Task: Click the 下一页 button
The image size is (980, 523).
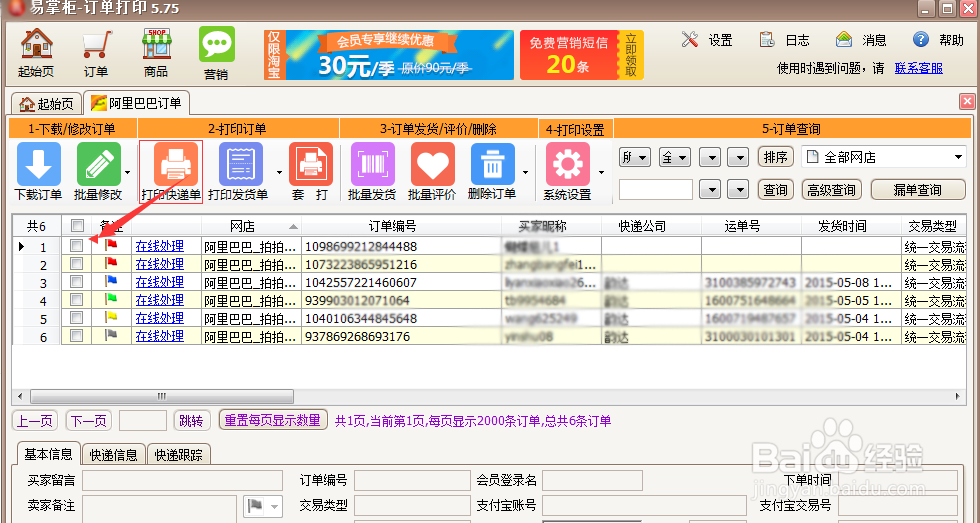Action: [x=88, y=421]
